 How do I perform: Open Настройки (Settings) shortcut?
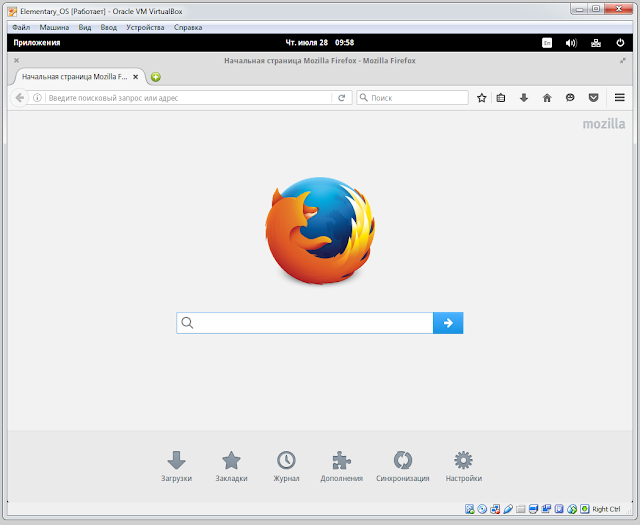pos(464,467)
